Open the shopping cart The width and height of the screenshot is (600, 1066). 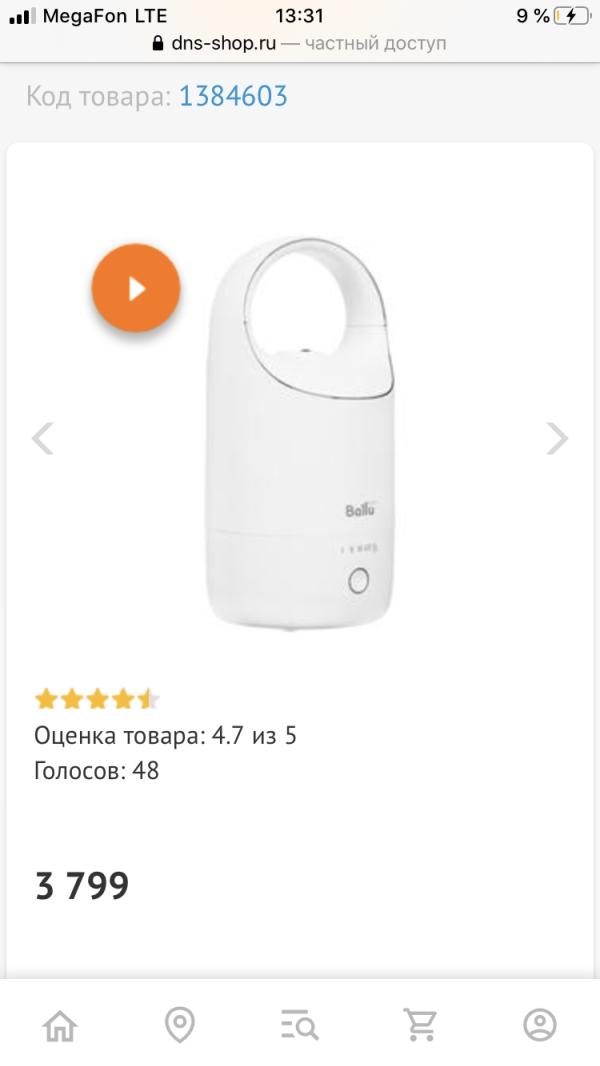419,1025
